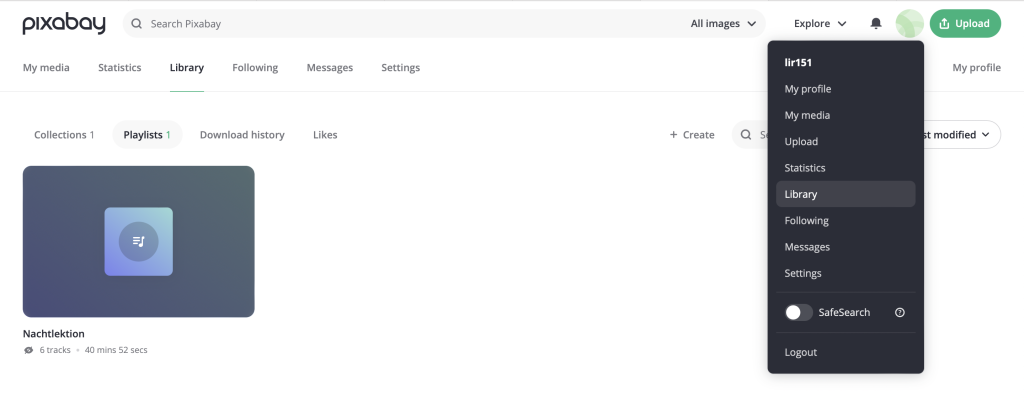
Task: Click the Nachtlektion playlist title
Action: click(54, 333)
